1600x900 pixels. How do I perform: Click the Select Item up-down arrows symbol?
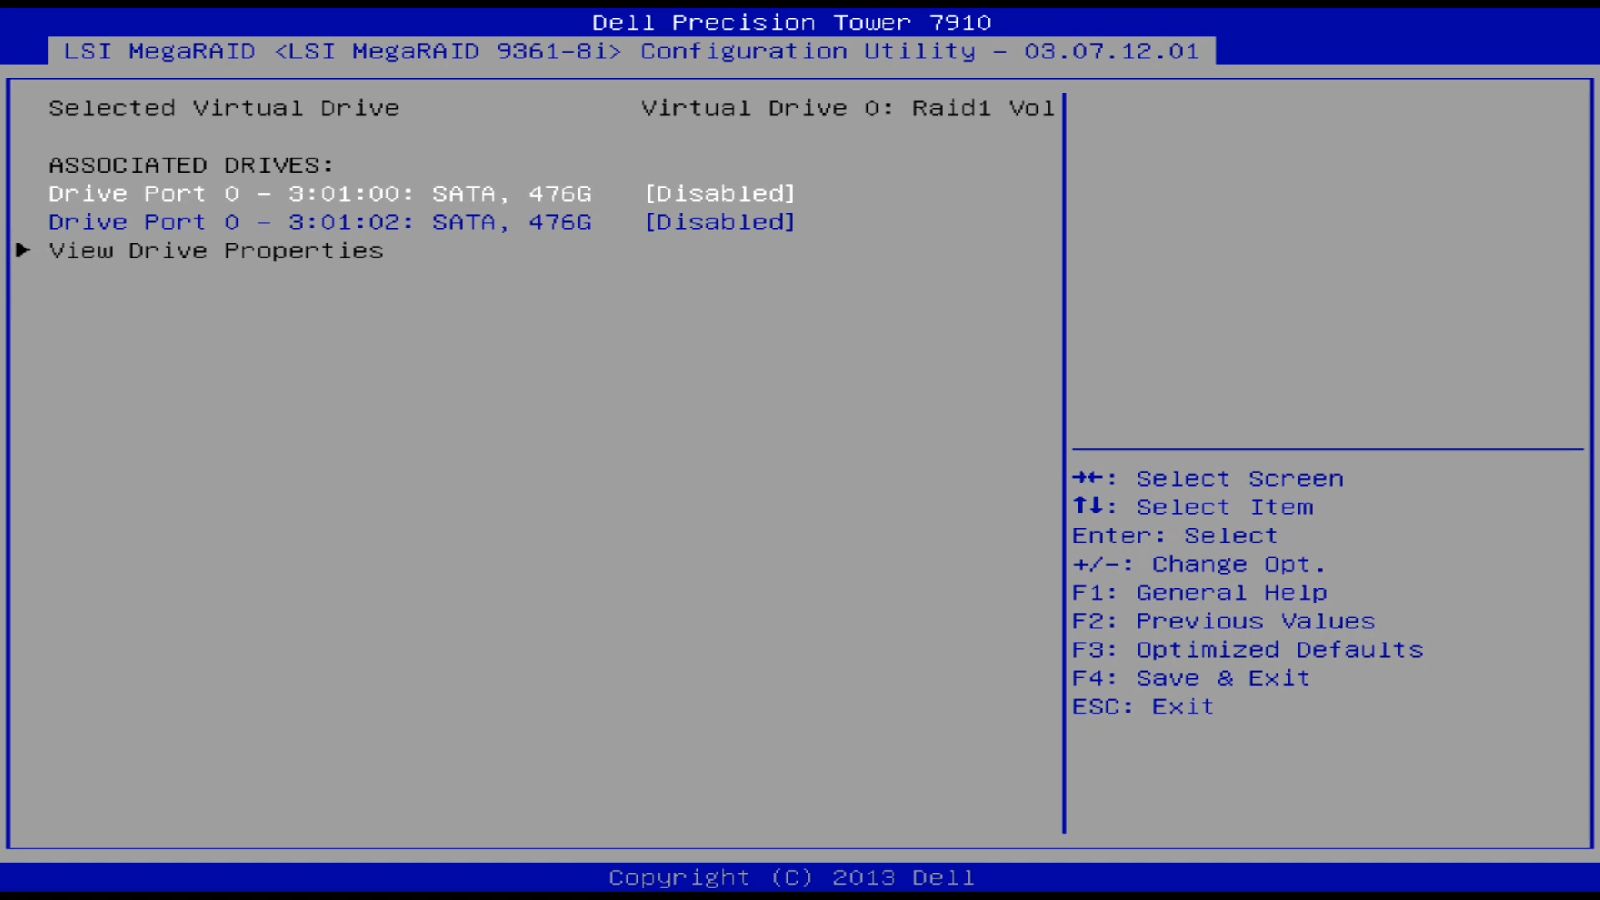pos(1089,507)
